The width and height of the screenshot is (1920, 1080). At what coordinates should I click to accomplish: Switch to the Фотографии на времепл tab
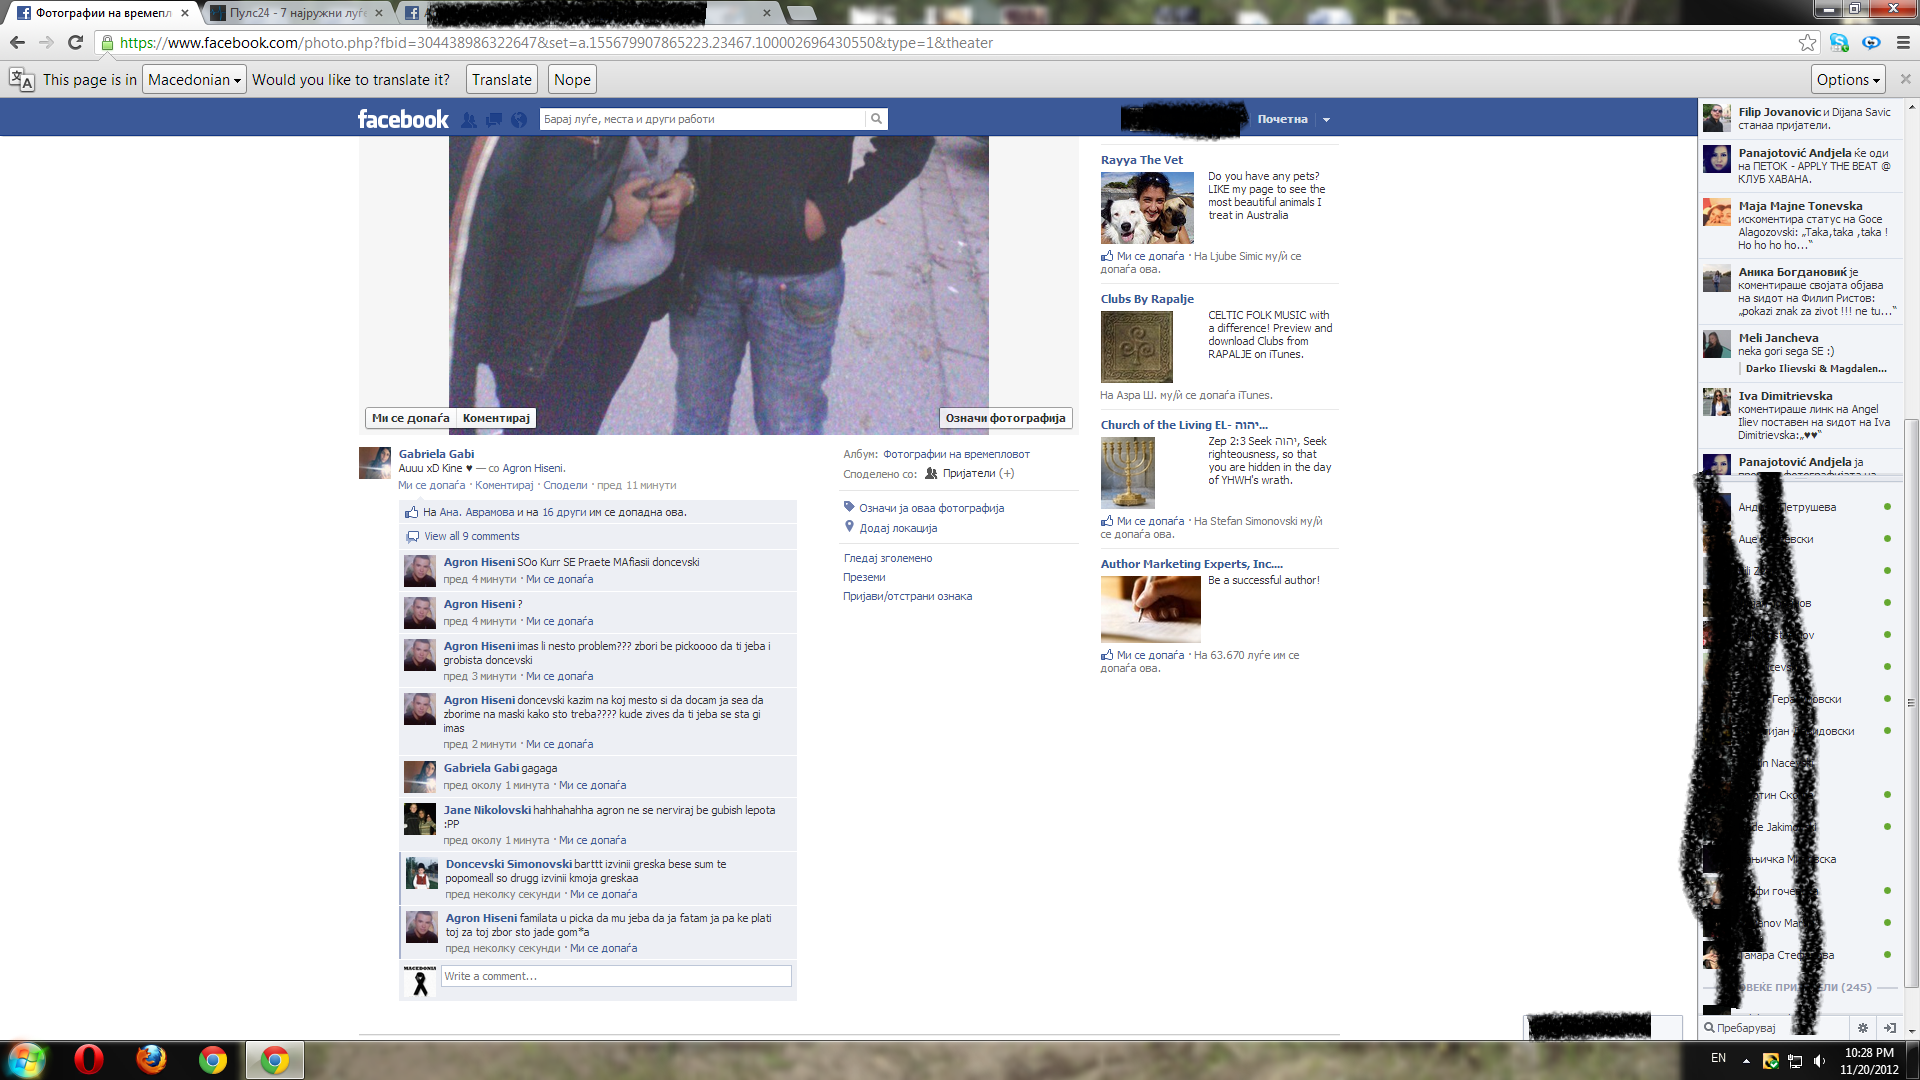pyautogui.click(x=103, y=13)
